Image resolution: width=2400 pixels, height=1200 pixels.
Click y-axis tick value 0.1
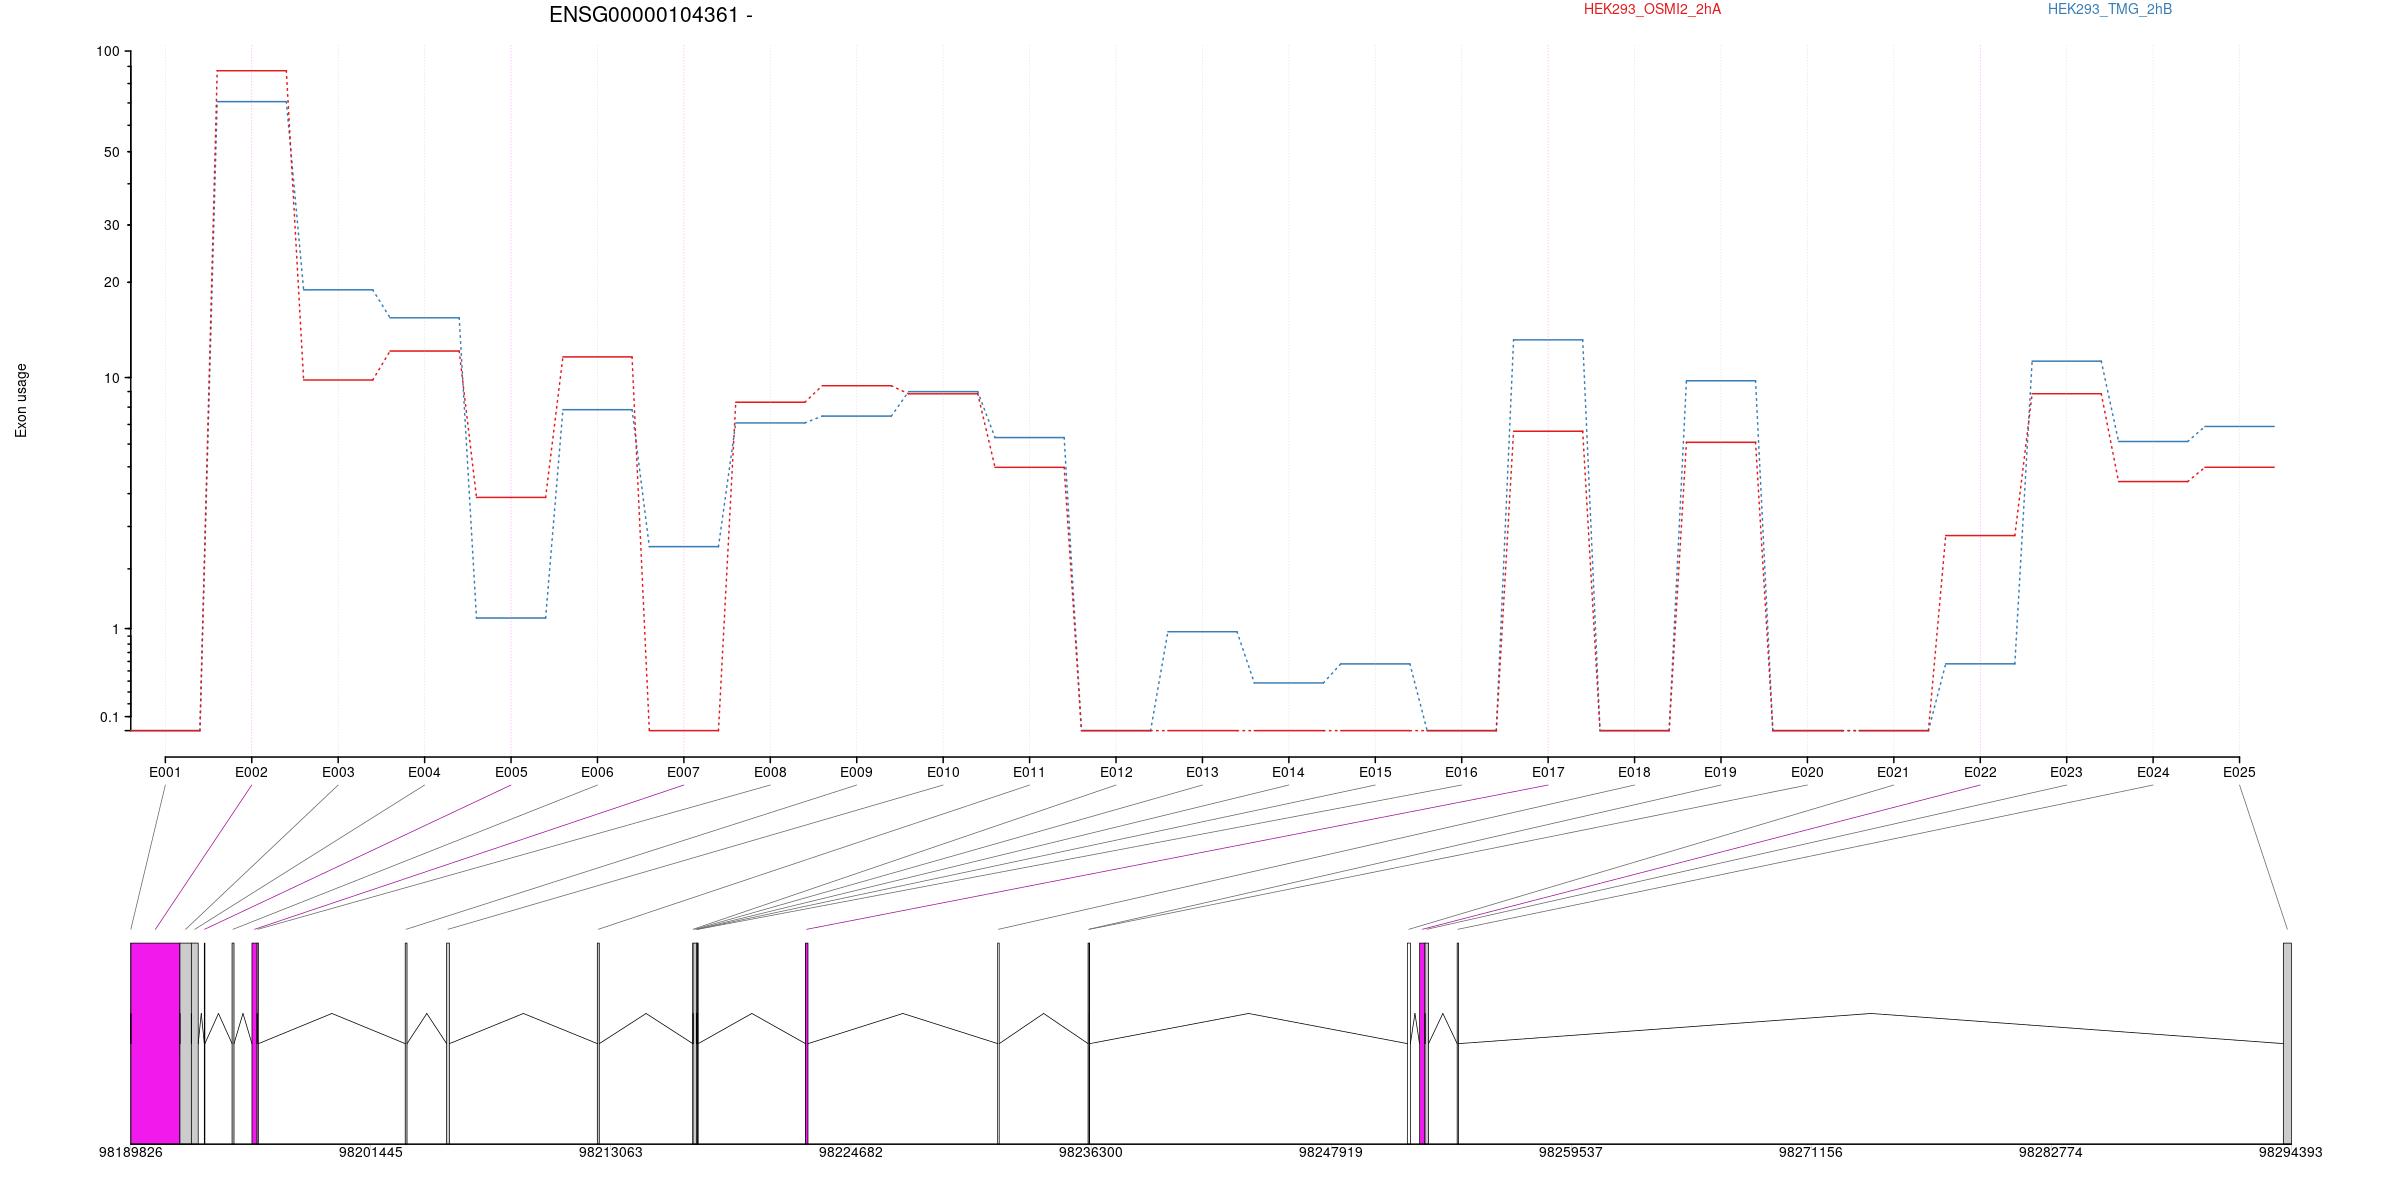tap(109, 717)
